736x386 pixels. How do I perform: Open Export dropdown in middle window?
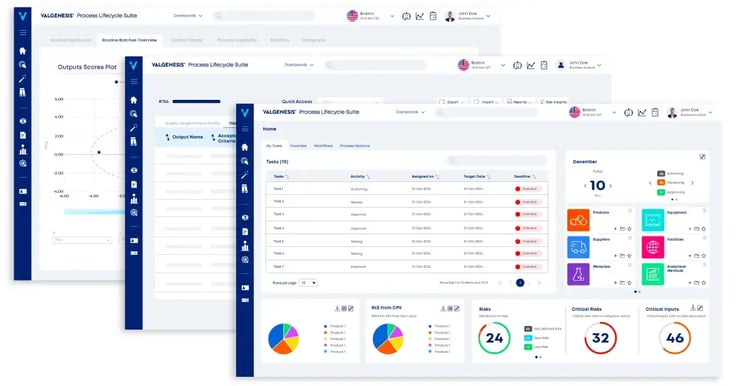(452, 102)
